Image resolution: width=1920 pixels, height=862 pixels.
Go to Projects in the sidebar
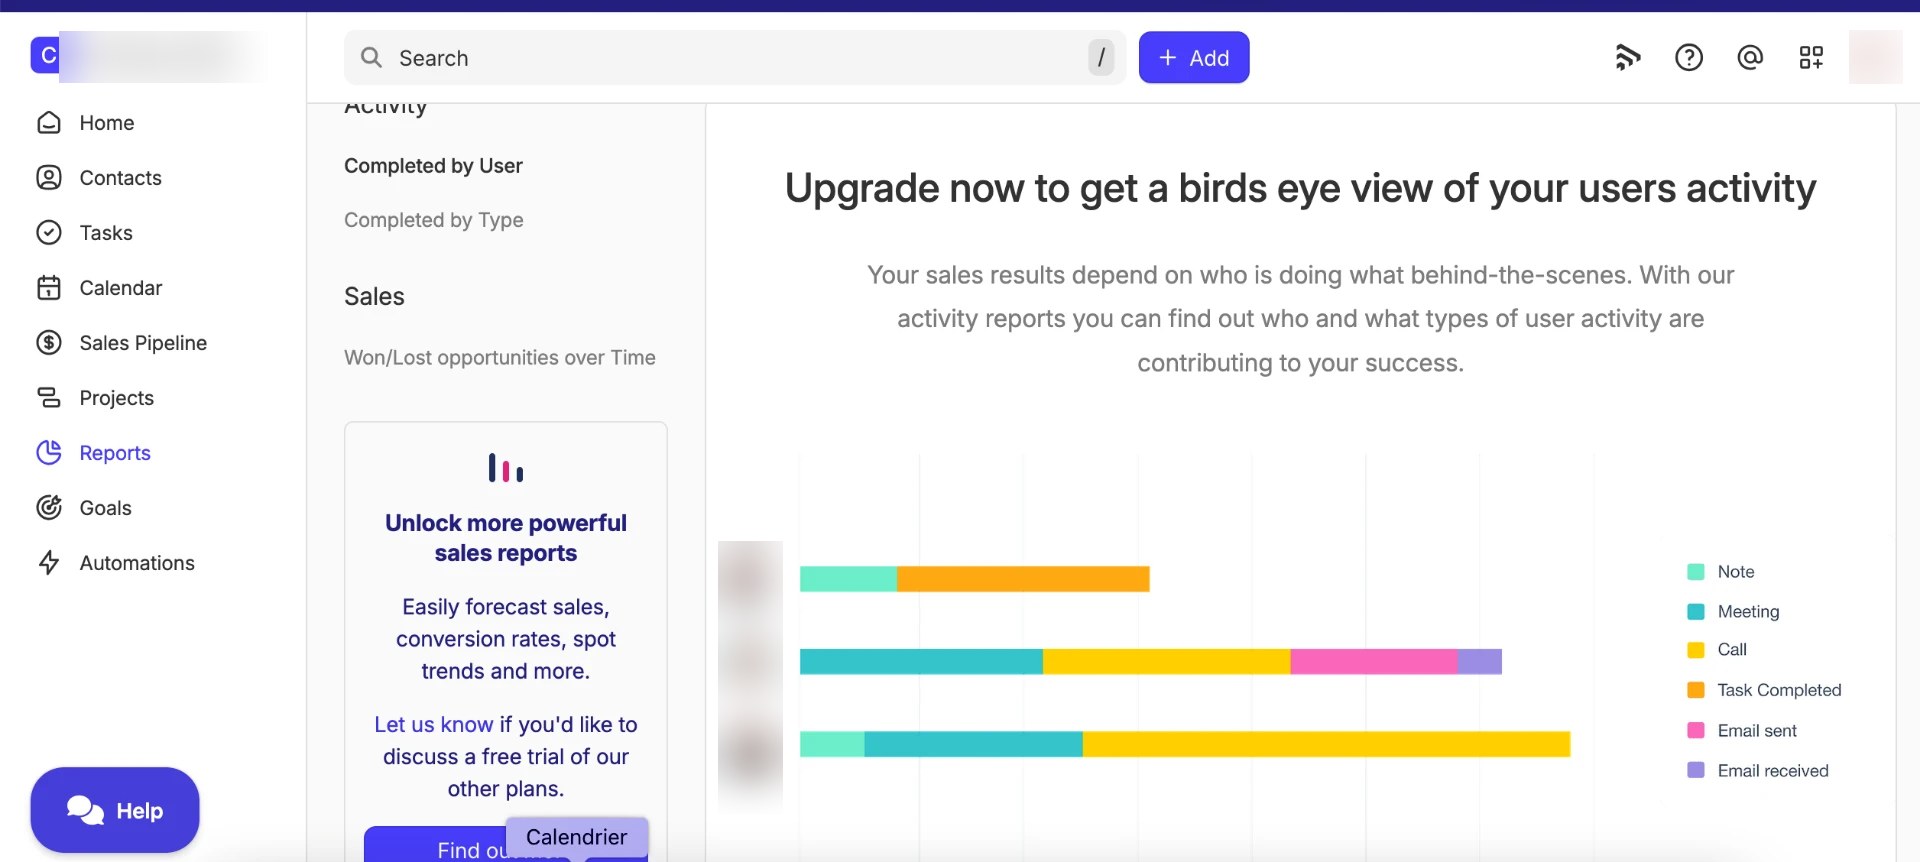[x=117, y=398]
